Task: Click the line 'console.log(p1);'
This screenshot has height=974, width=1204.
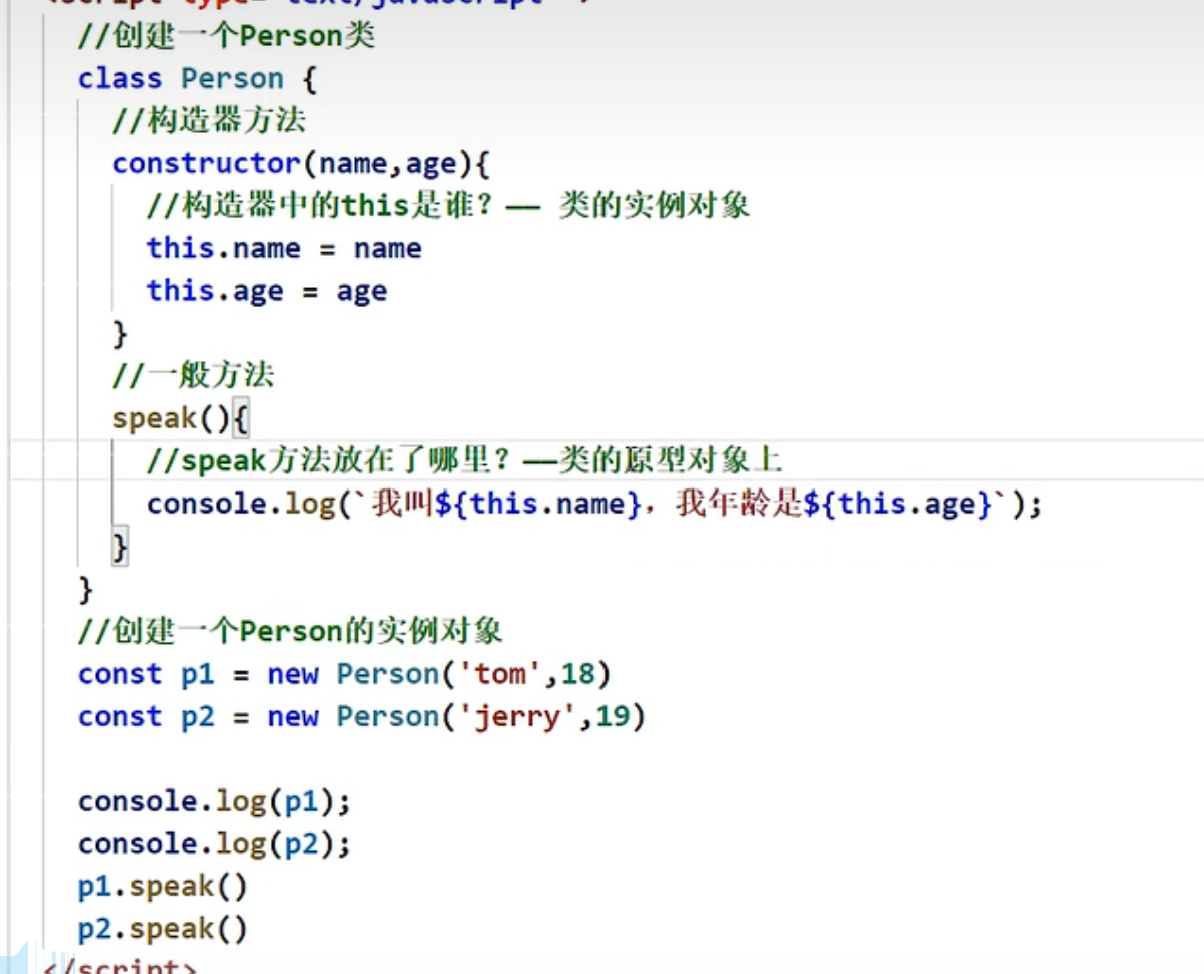Action: [215, 801]
